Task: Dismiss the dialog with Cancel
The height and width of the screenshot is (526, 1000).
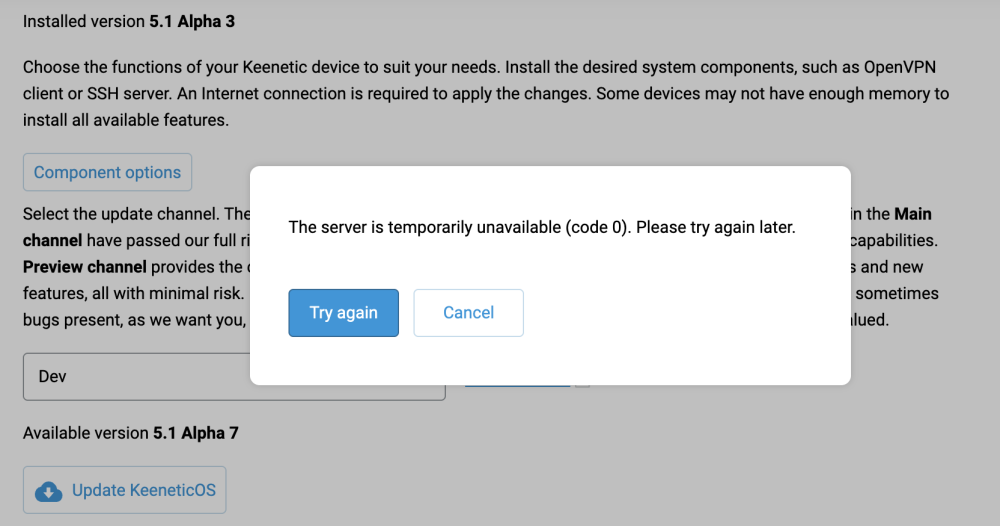Action: pos(468,313)
